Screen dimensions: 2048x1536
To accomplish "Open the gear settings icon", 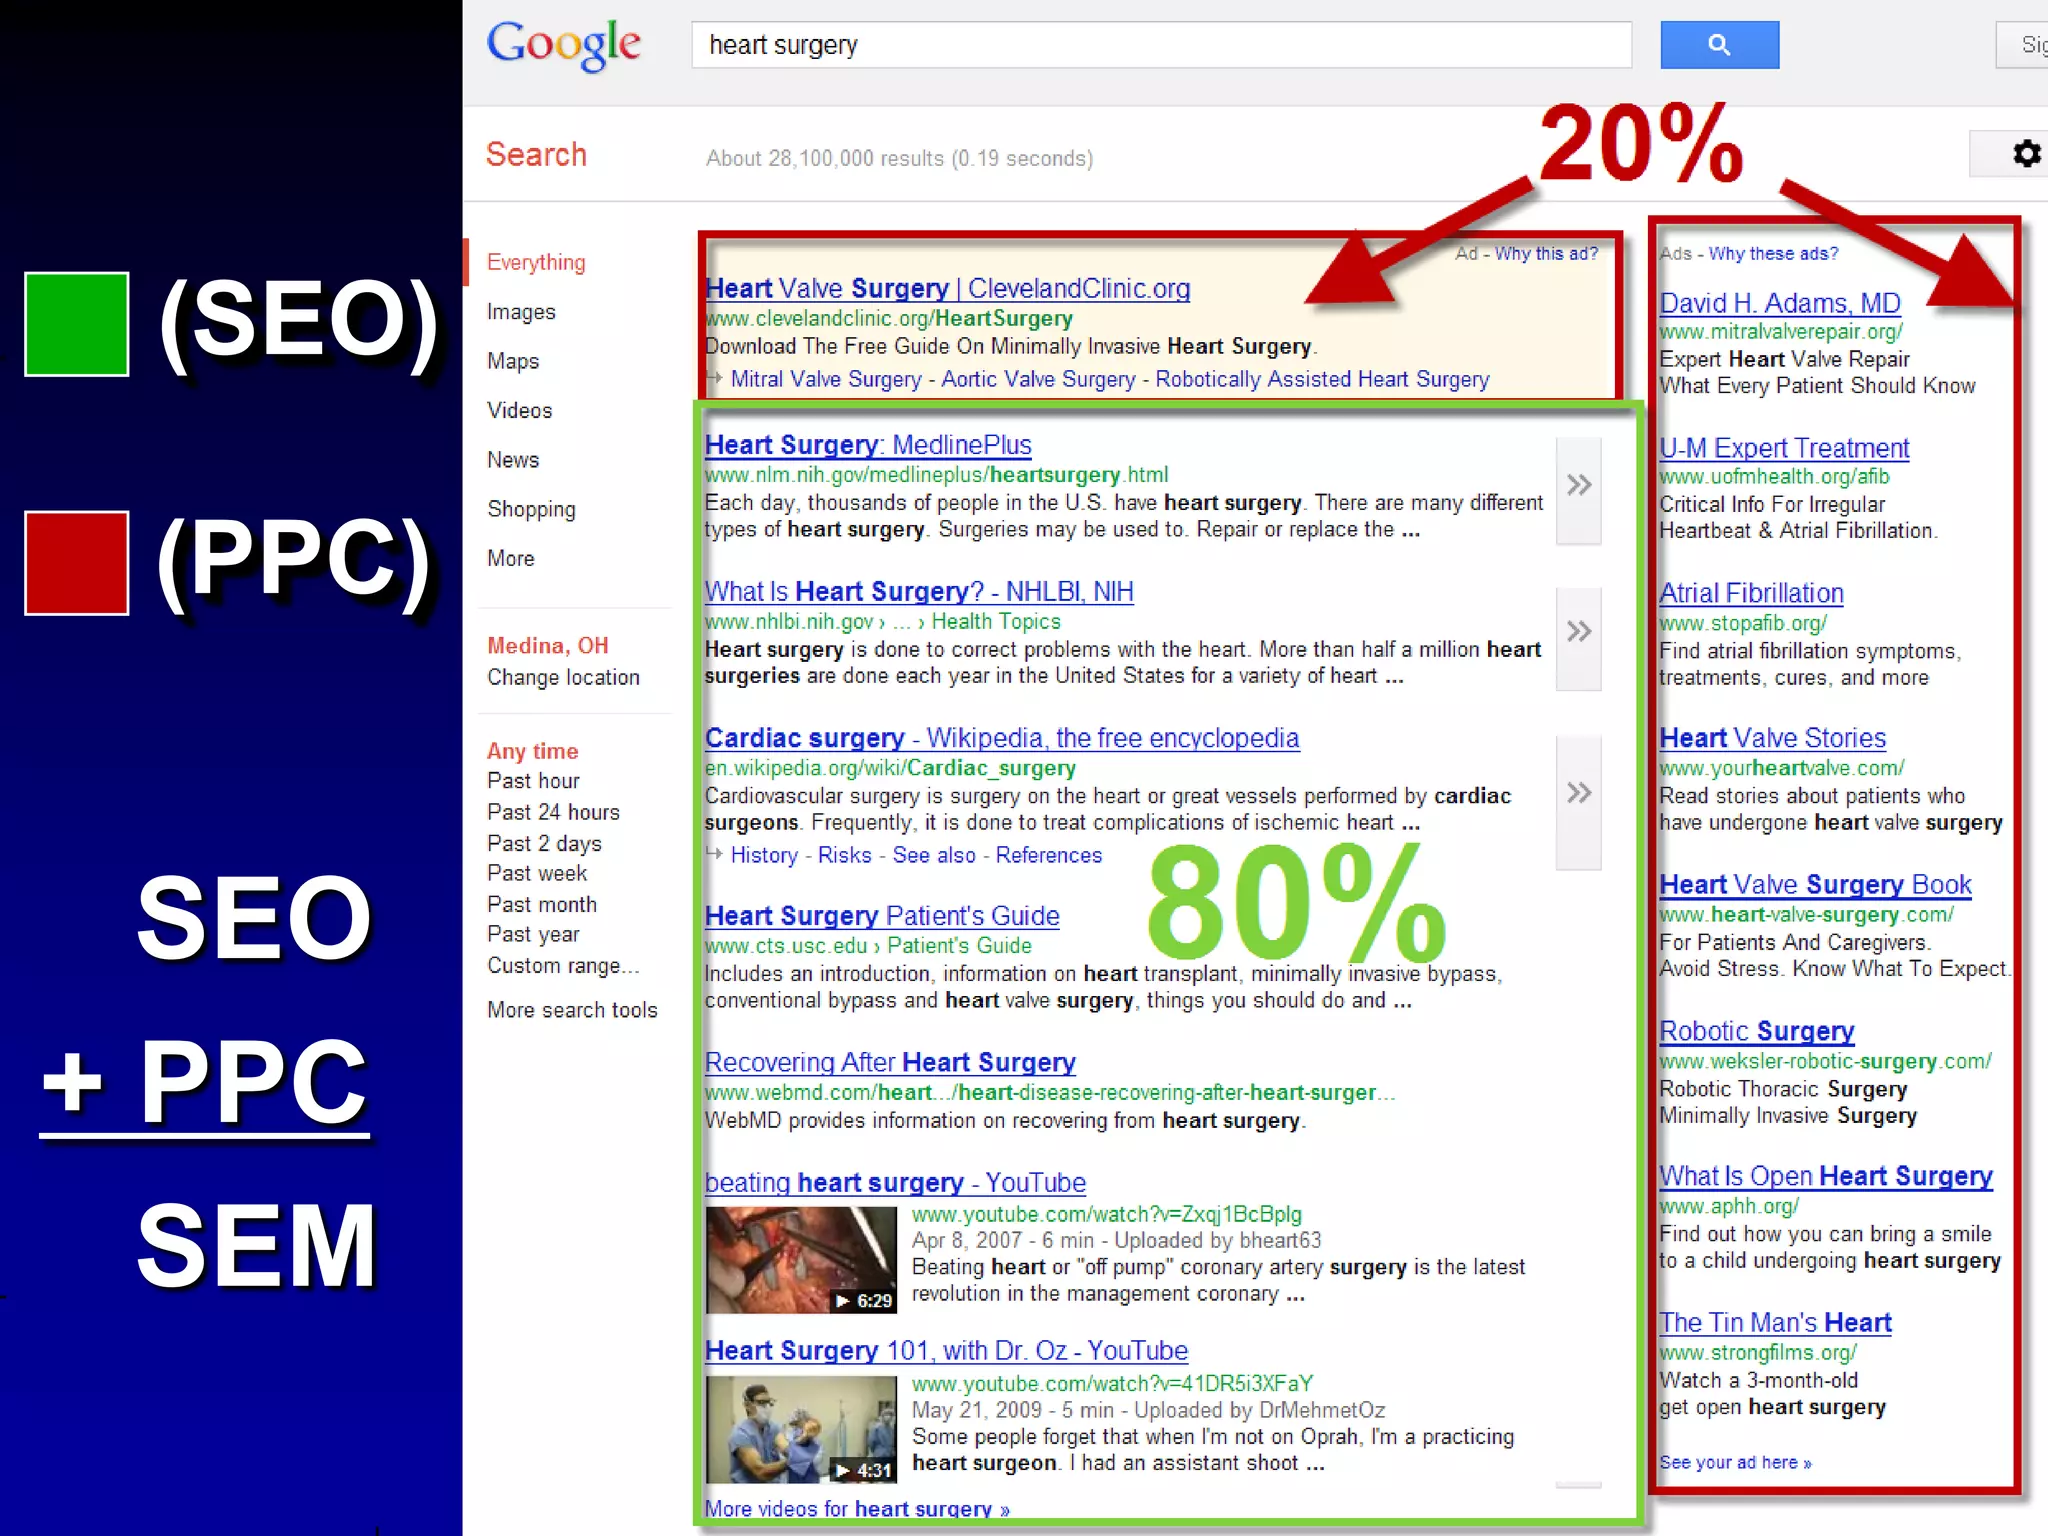I will click(x=2026, y=154).
